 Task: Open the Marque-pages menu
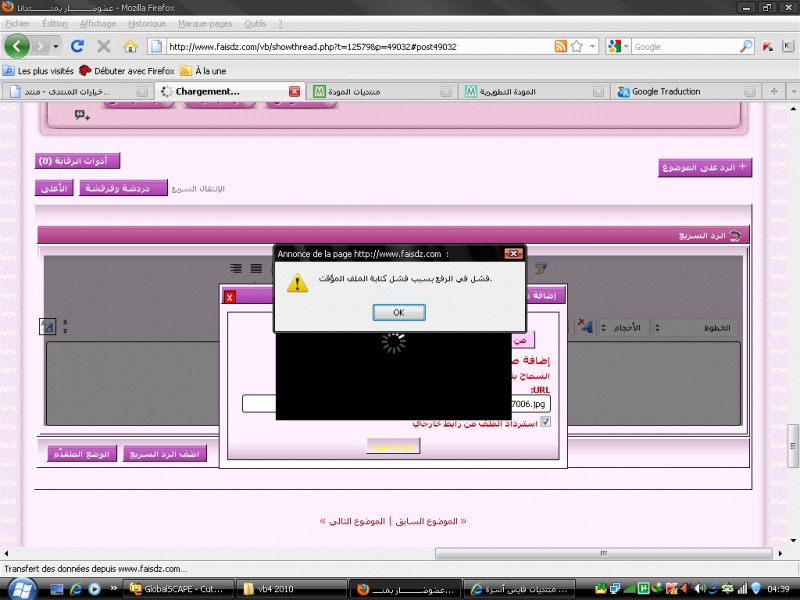click(205, 22)
